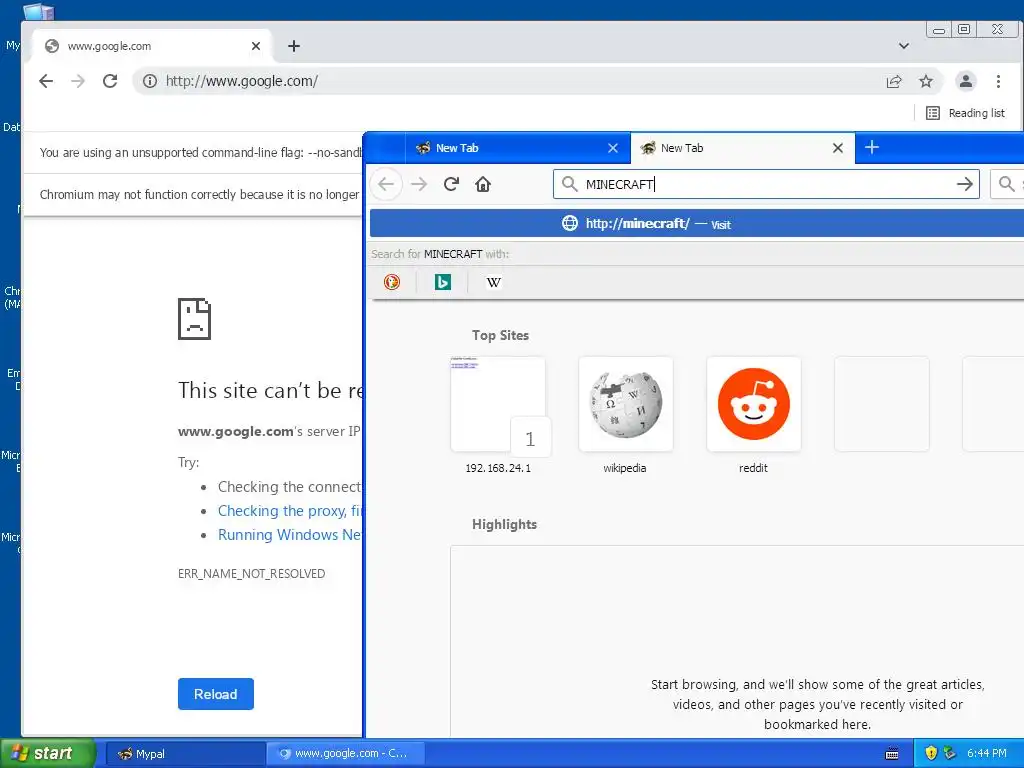The image size is (1024, 768).
Task: Open site info icon in Chromium address bar
Action: point(150,81)
